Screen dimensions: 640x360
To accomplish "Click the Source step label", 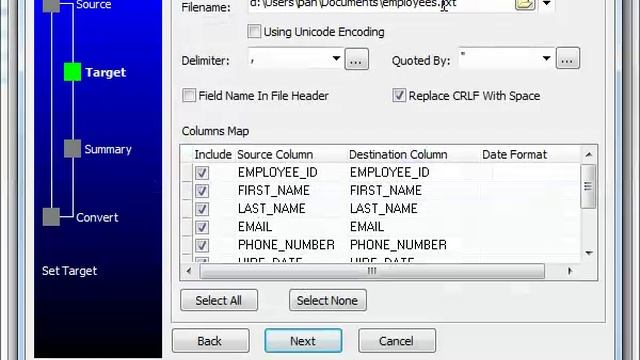I will pos(93,5).
